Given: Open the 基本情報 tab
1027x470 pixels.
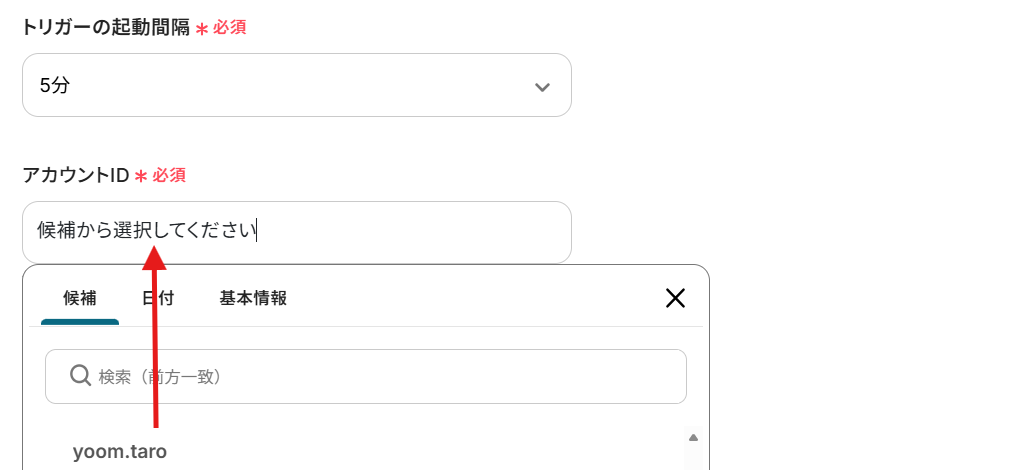Looking at the screenshot, I should (253, 298).
